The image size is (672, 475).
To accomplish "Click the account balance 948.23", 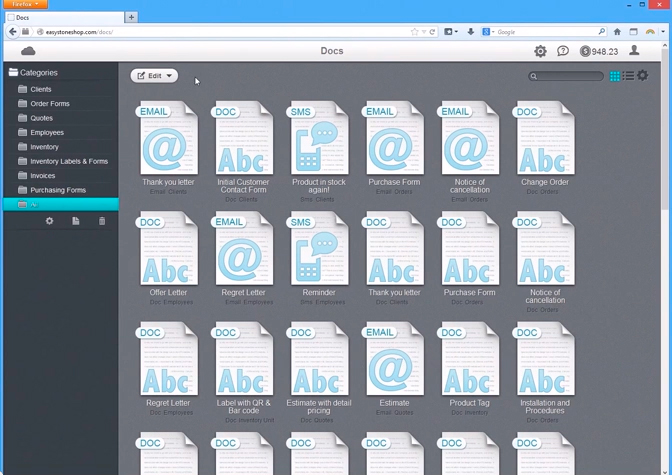I will tap(599, 51).
